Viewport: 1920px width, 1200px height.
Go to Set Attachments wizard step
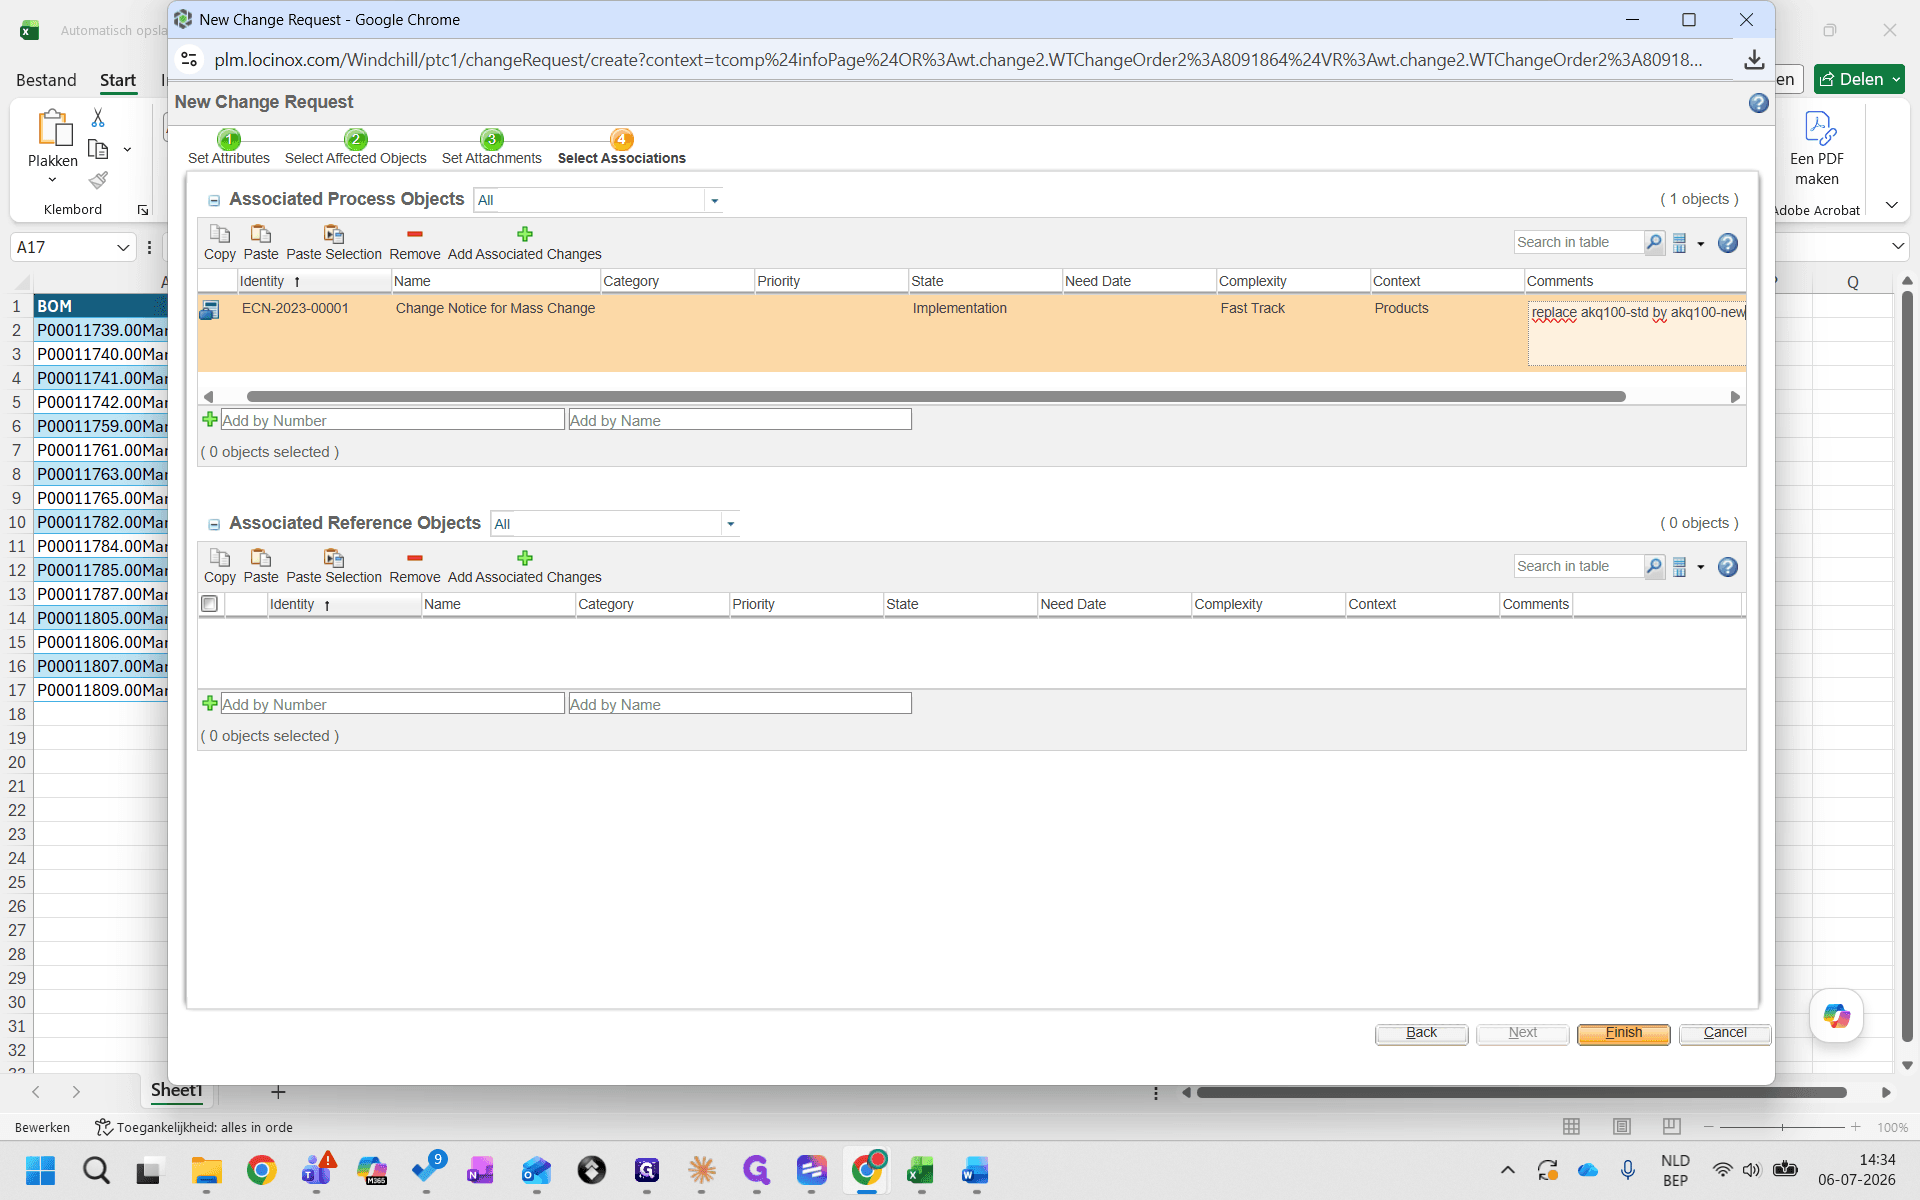point(491,147)
